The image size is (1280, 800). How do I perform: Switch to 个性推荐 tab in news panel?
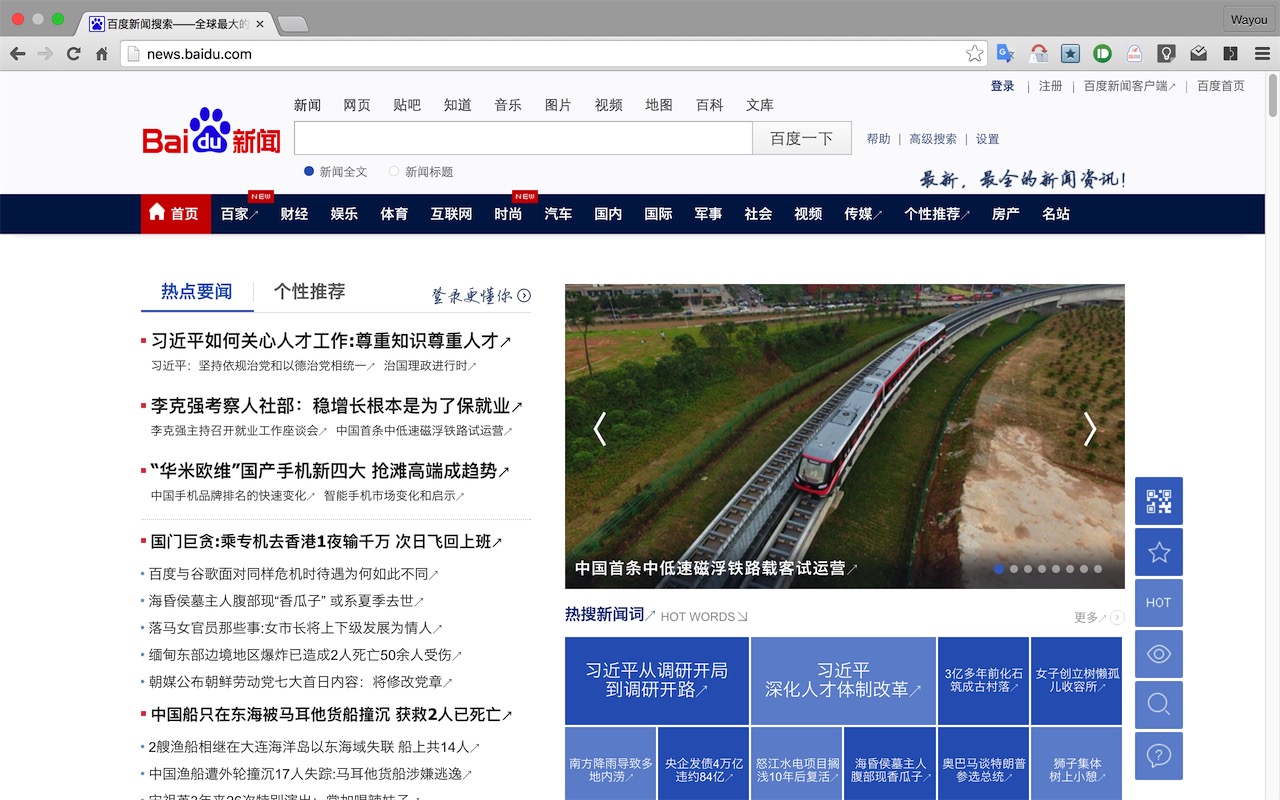309,291
